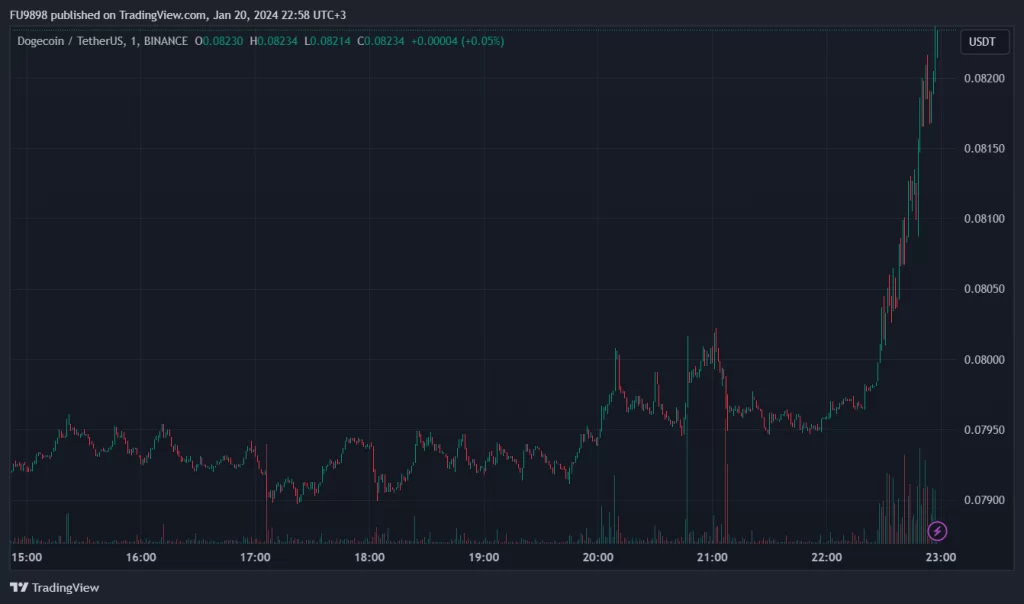1024x604 pixels.
Task: Click the 0.08200 price scale label
Action: tap(981, 78)
